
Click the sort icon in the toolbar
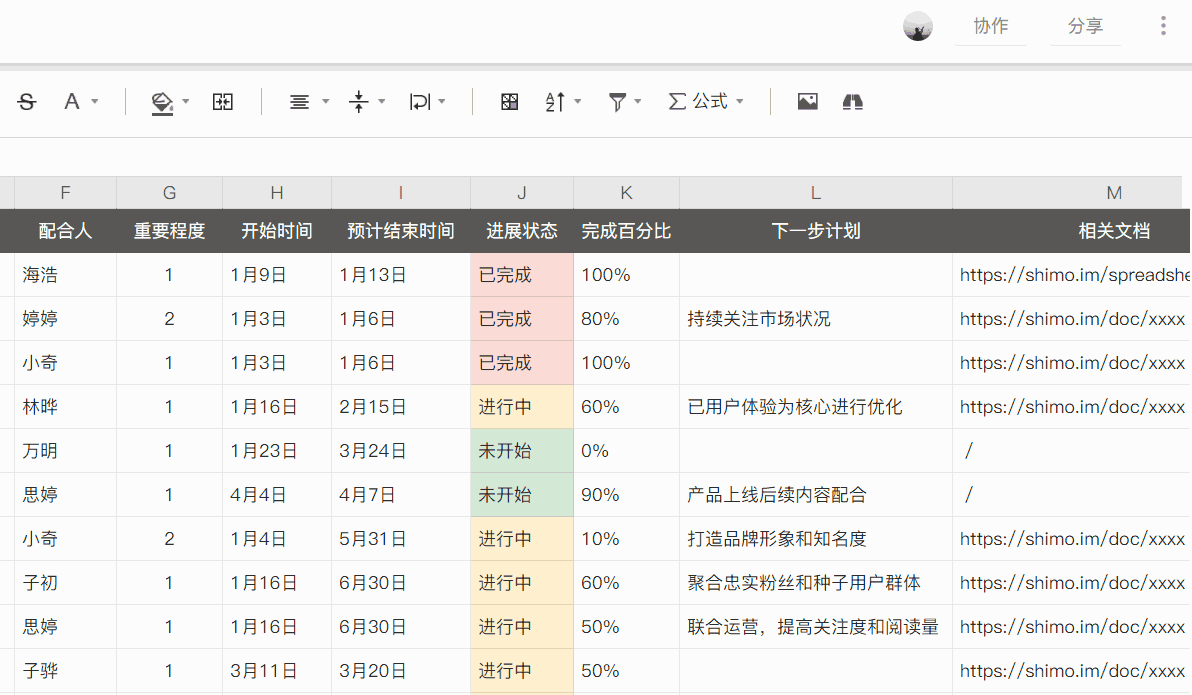coord(558,101)
